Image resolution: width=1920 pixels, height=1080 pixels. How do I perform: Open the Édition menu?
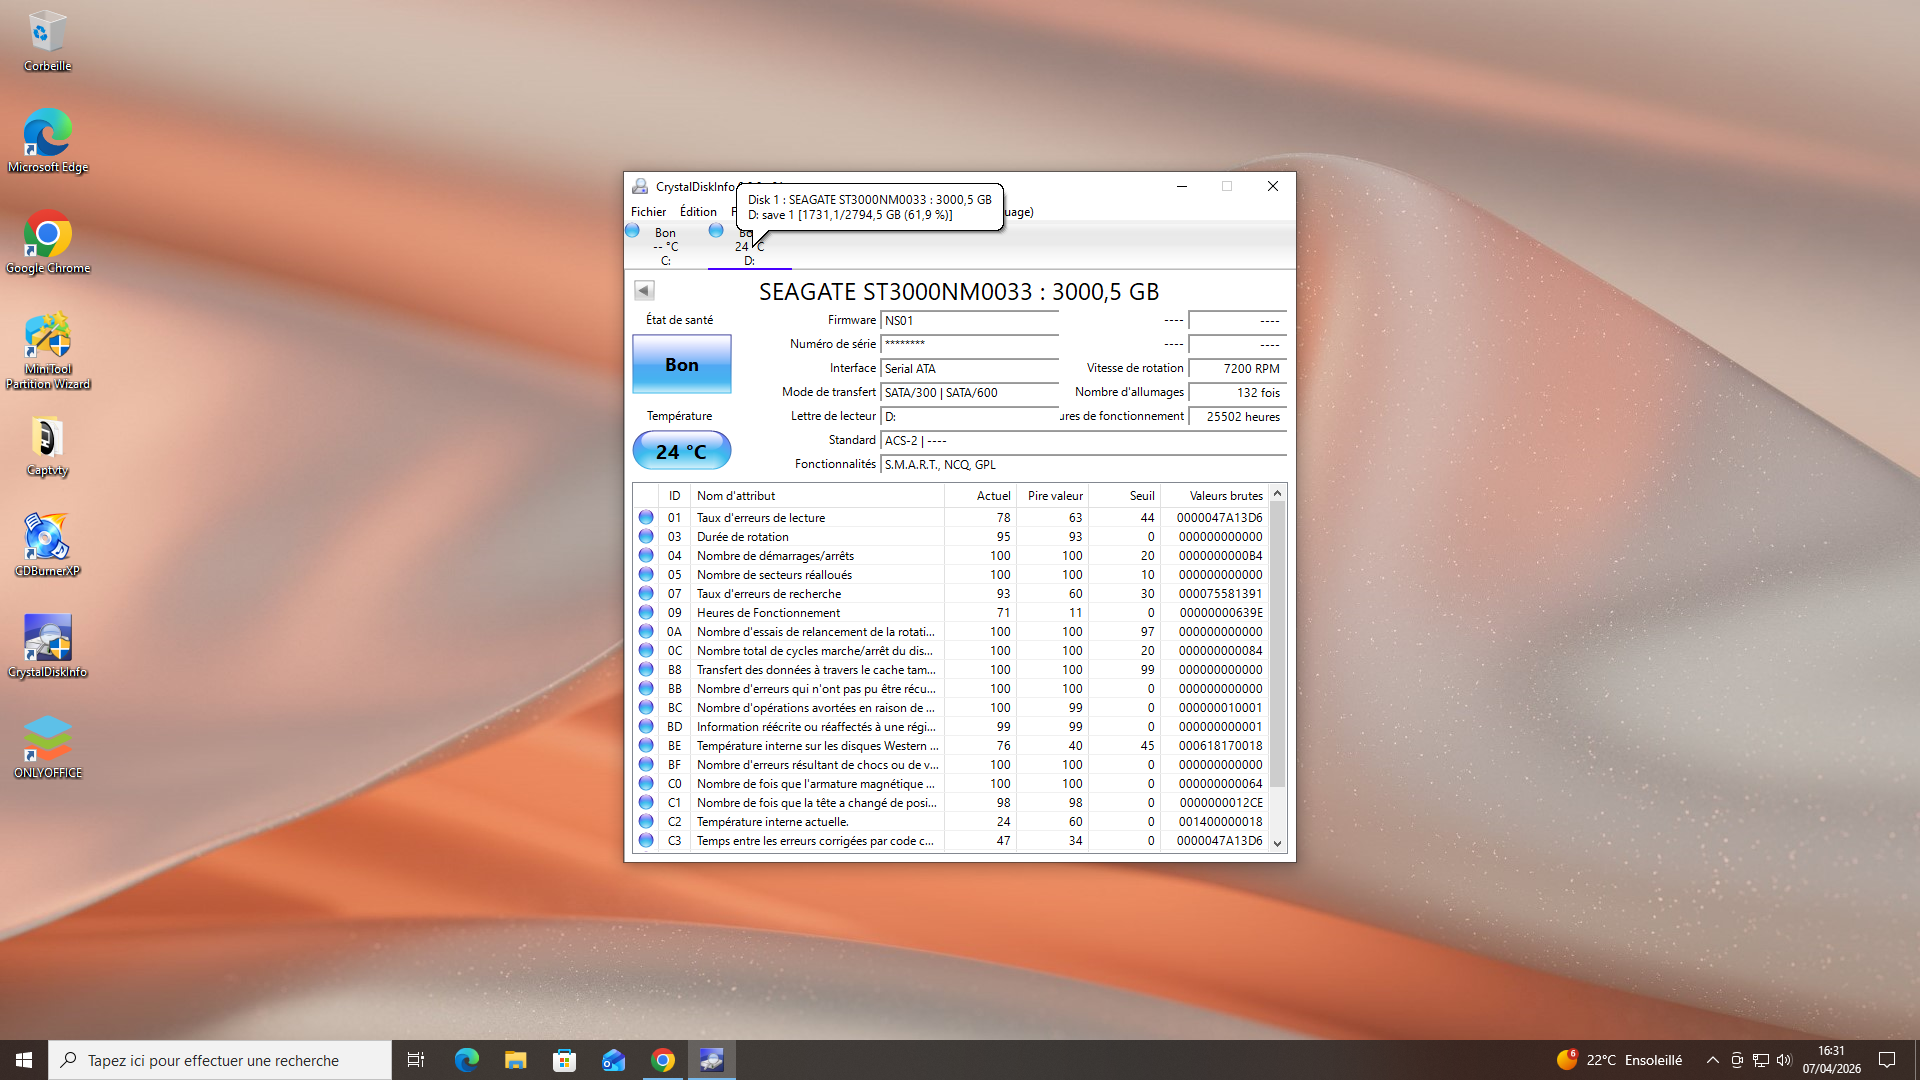point(698,212)
